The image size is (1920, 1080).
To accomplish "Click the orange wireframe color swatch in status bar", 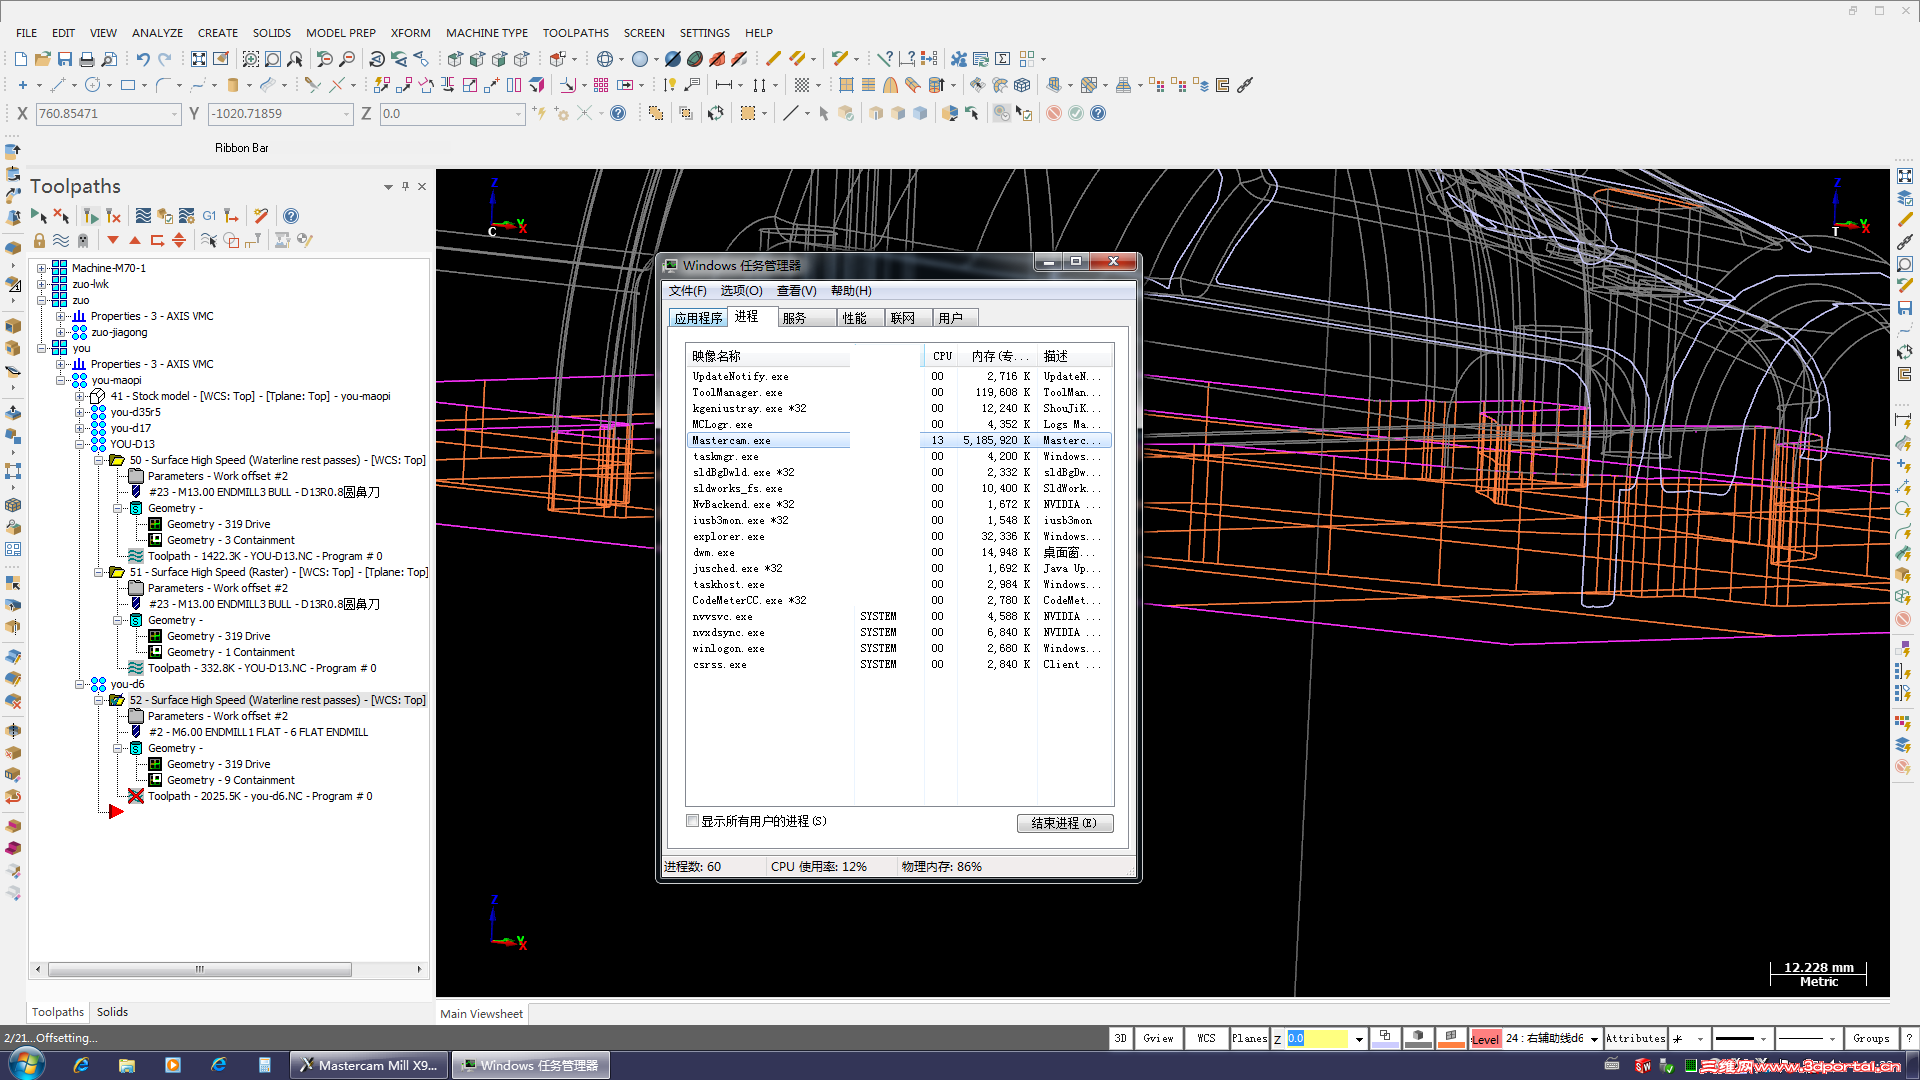I will click(1450, 1038).
